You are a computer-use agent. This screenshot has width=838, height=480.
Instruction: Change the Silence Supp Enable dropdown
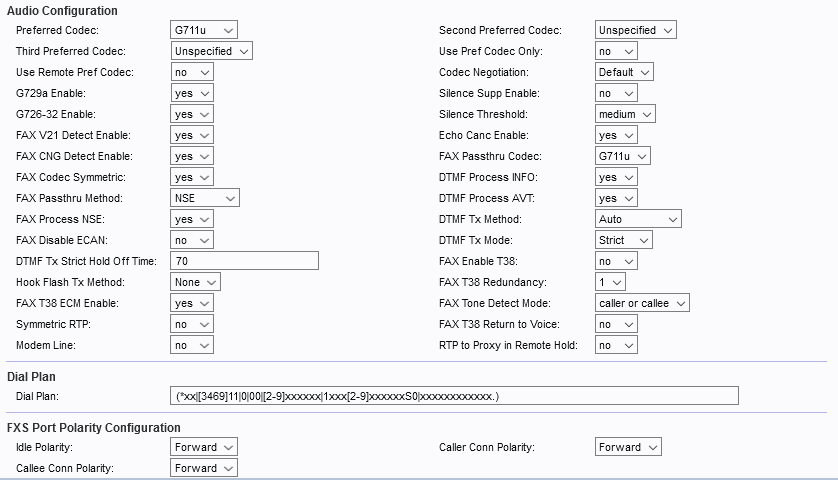(x=616, y=93)
